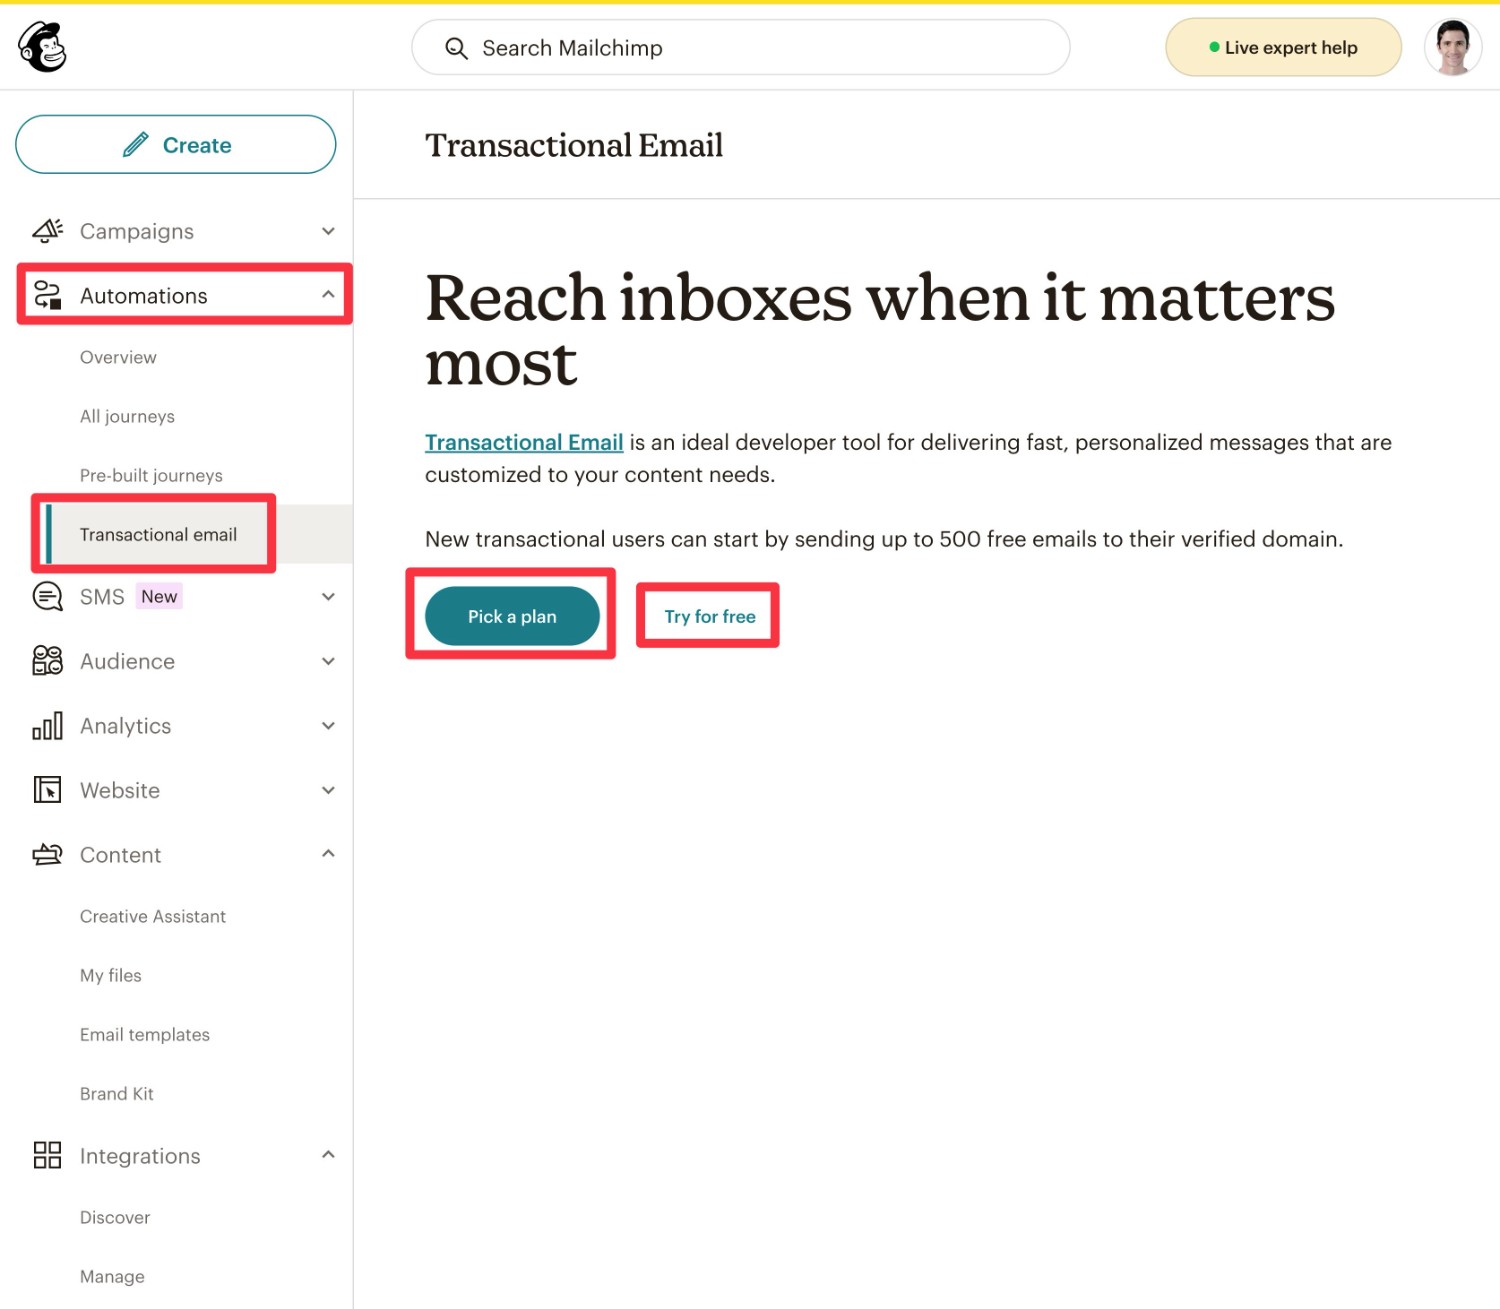
Task: Open Creative Assistant
Action: 153,916
